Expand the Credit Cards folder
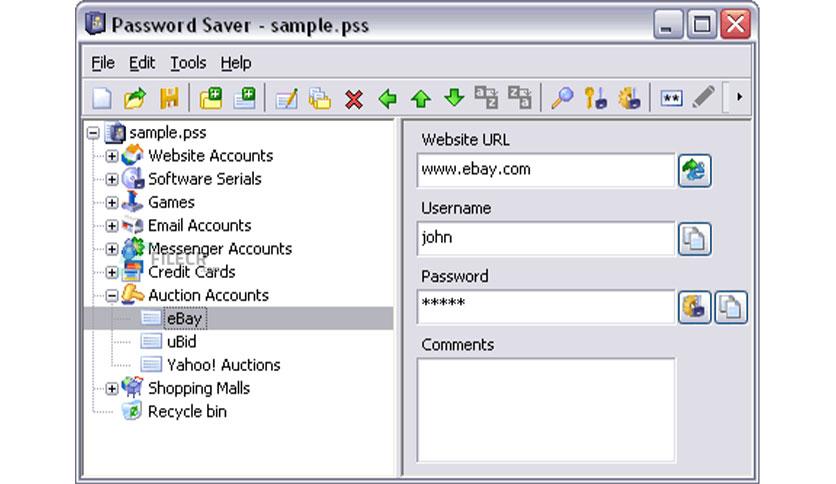 click(x=111, y=272)
